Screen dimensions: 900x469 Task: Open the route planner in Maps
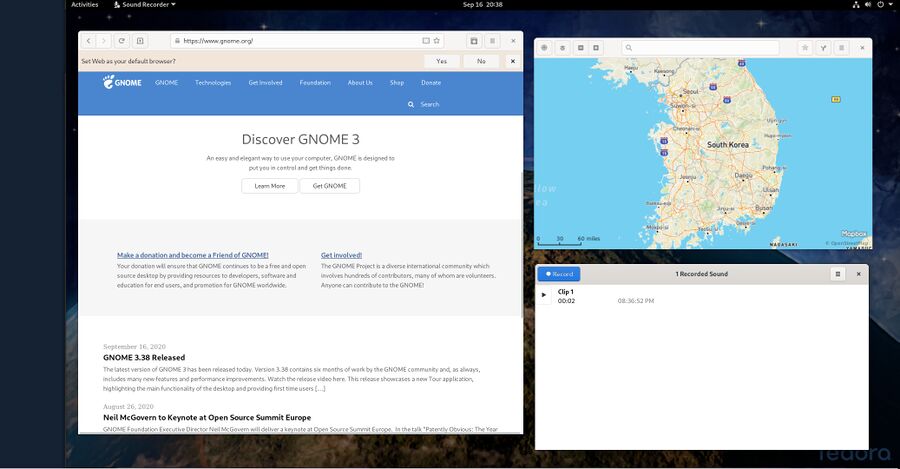823,48
